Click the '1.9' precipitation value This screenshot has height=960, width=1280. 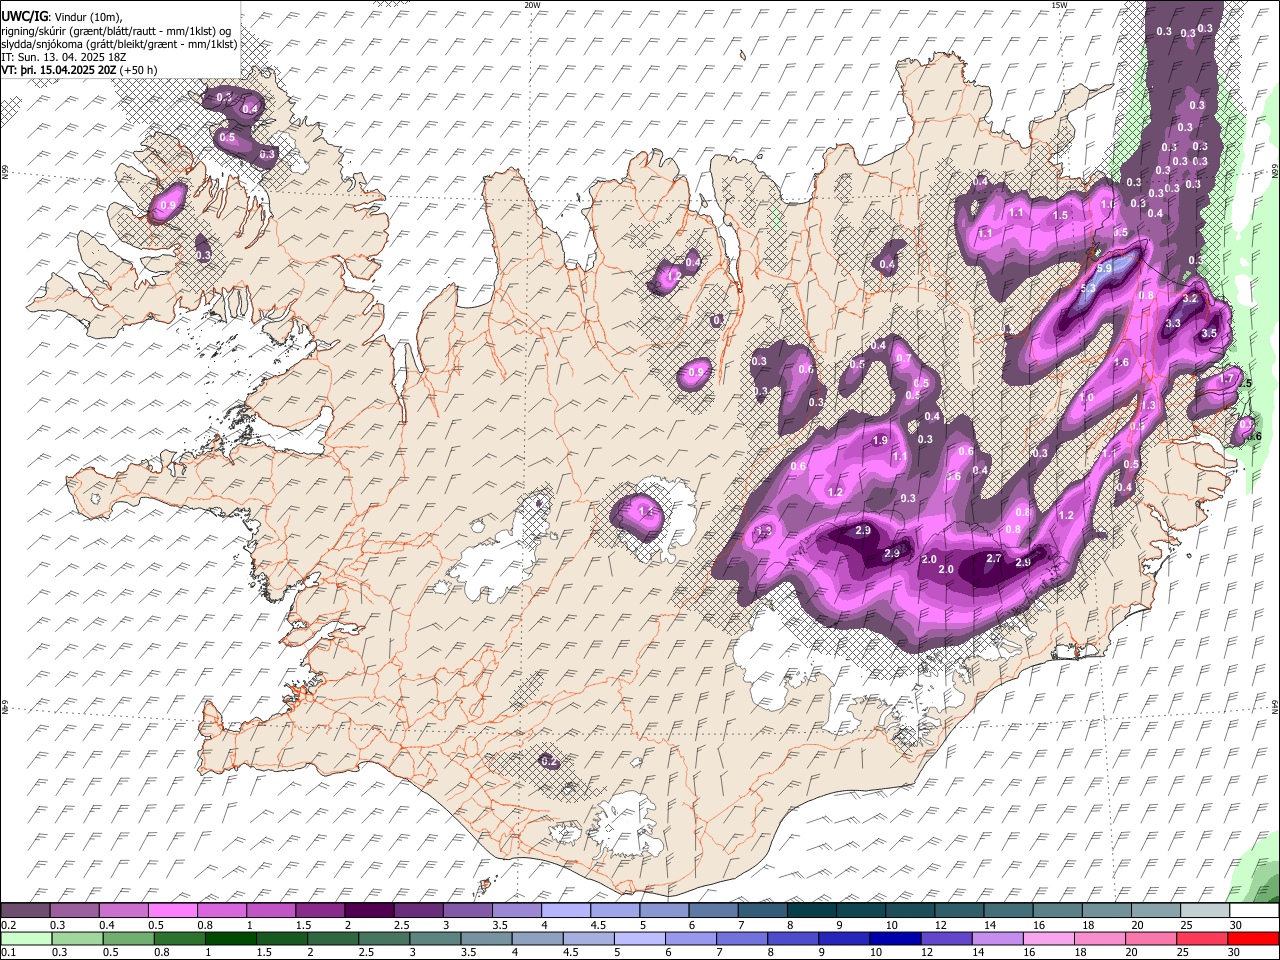tap(881, 441)
